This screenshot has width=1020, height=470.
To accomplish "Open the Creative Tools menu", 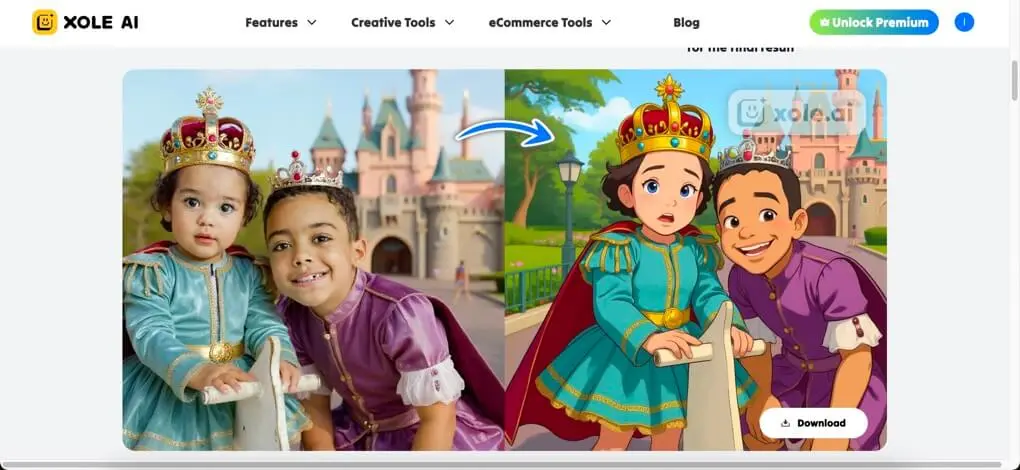I will [393, 22].
